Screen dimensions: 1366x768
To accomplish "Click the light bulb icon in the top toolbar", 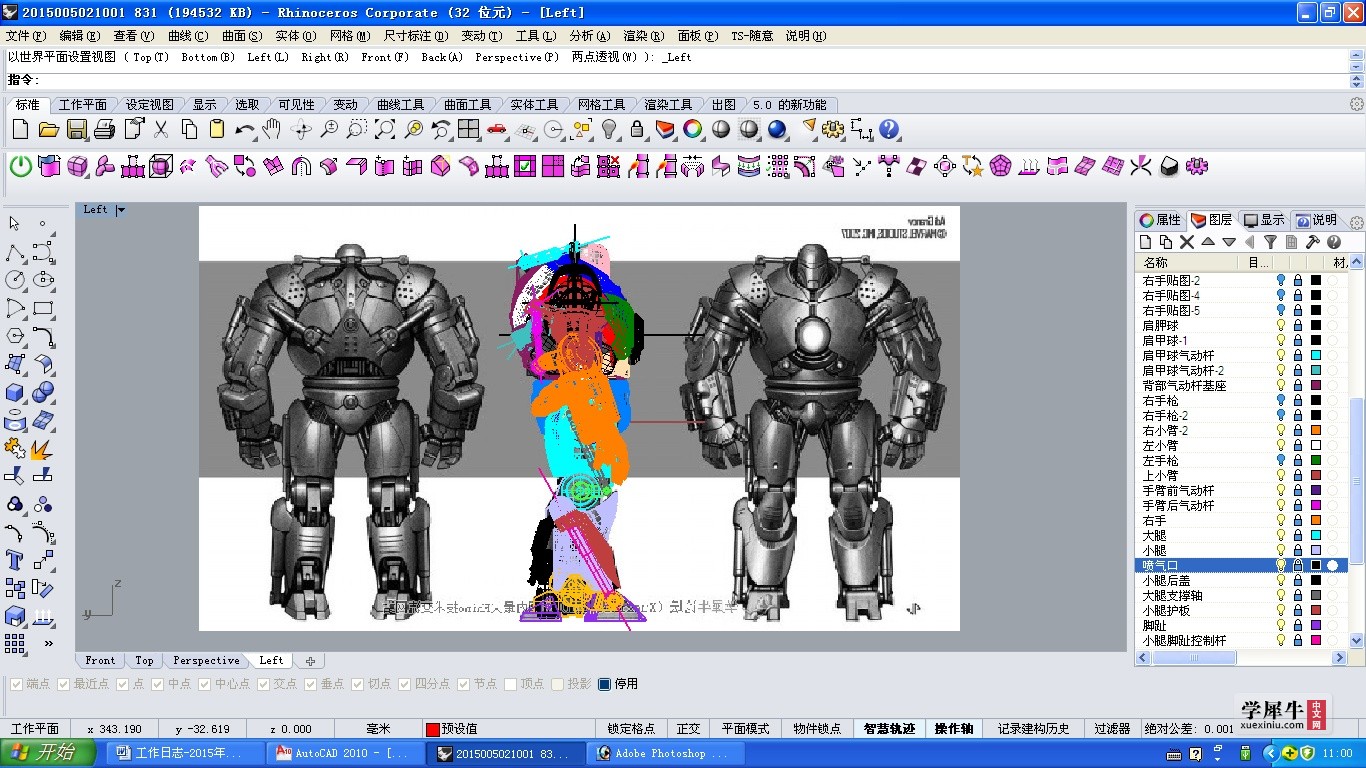I will 609,129.
